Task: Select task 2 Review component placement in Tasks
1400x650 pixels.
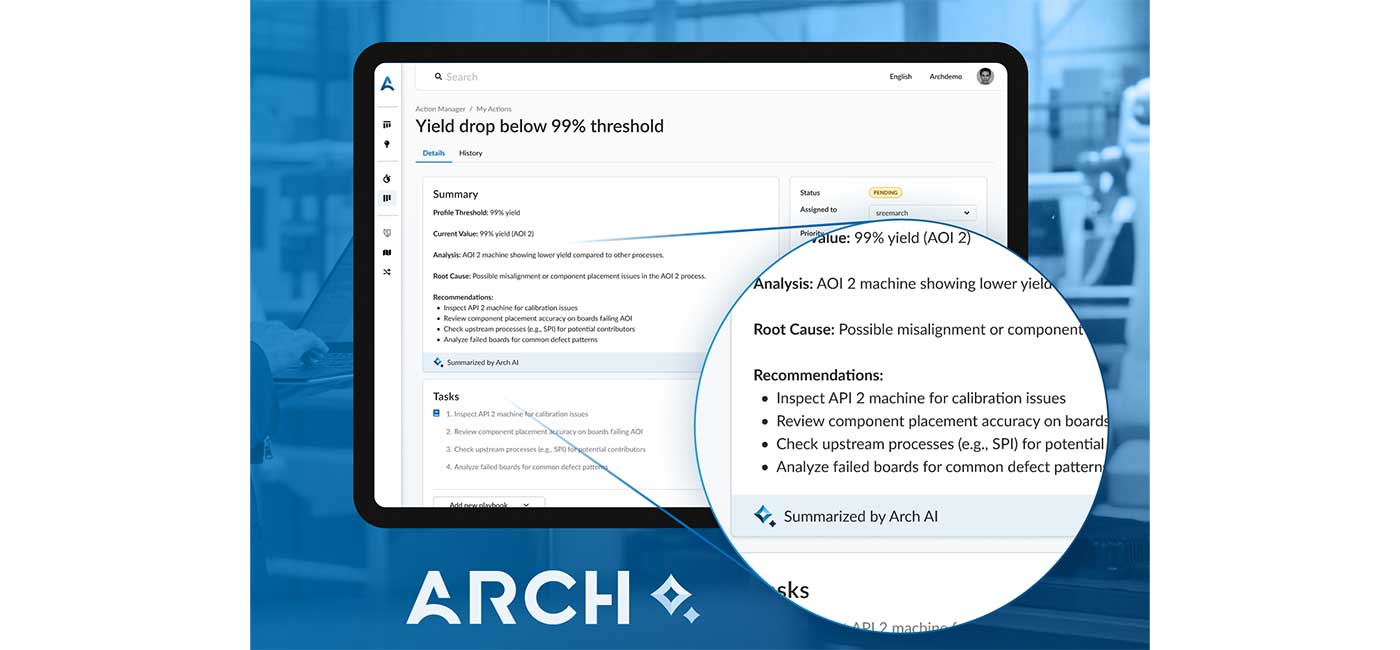Action: (x=544, y=431)
